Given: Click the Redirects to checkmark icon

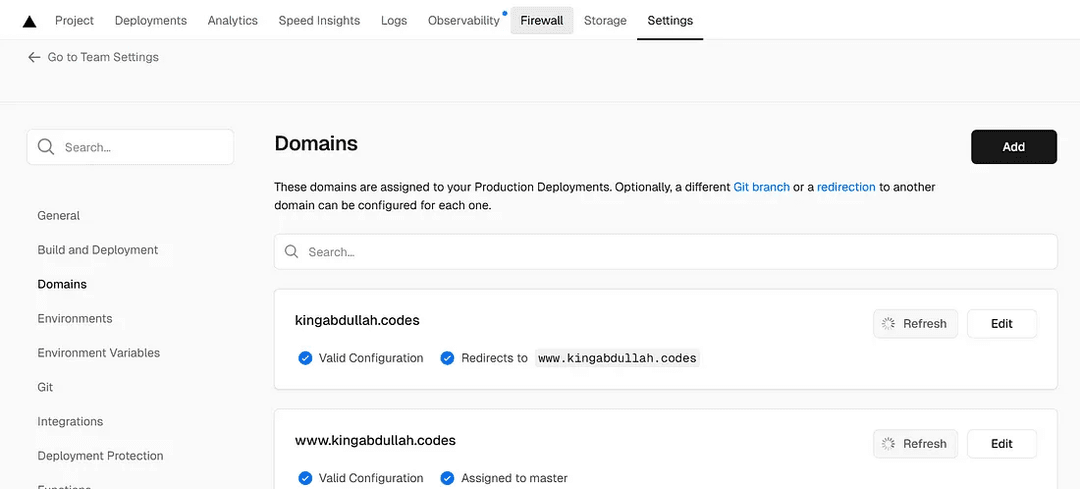Looking at the screenshot, I should (x=447, y=358).
